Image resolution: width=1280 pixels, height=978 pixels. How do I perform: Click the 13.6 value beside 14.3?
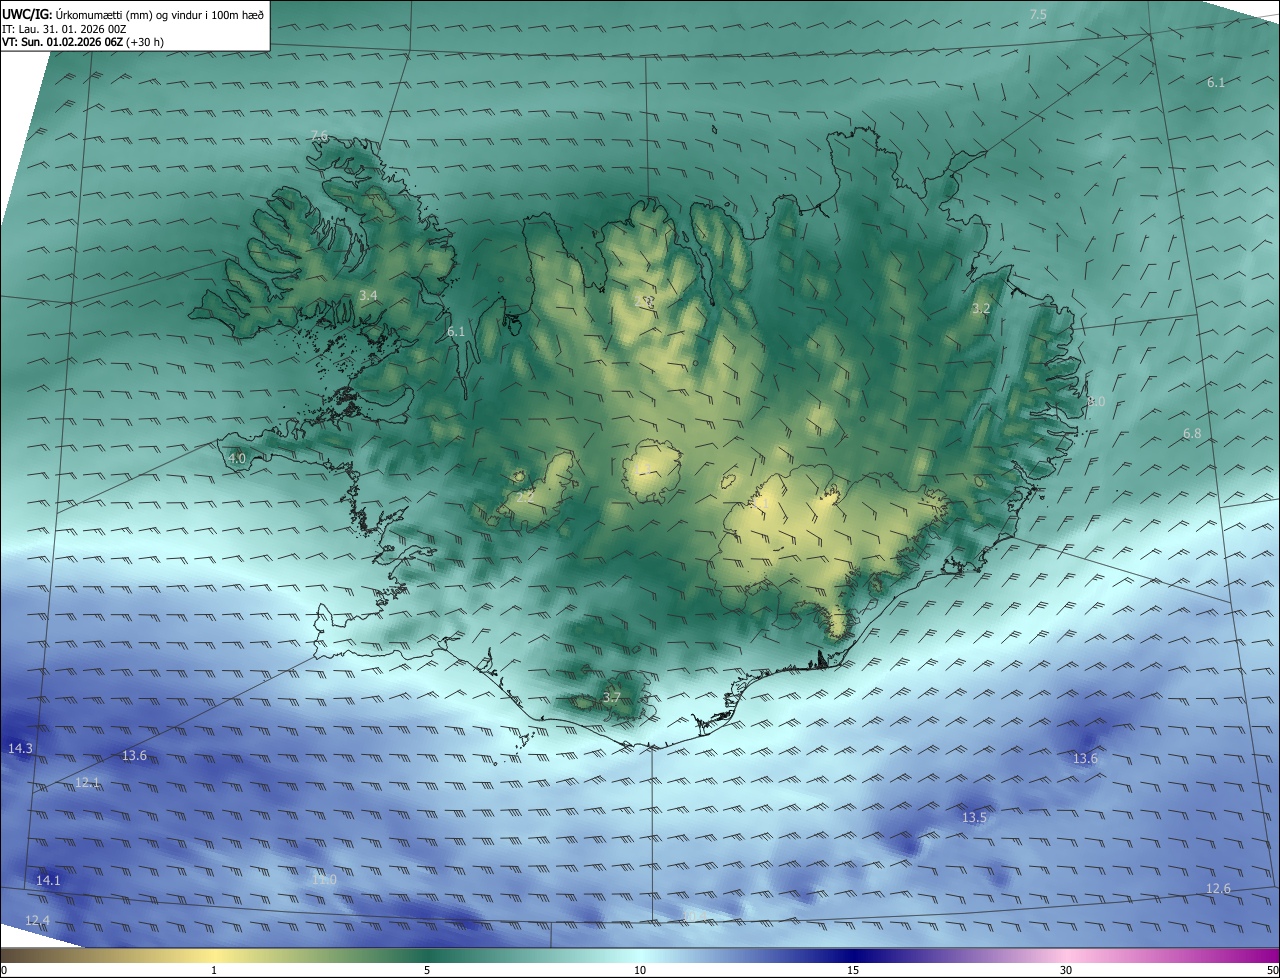click(x=134, y=755)
